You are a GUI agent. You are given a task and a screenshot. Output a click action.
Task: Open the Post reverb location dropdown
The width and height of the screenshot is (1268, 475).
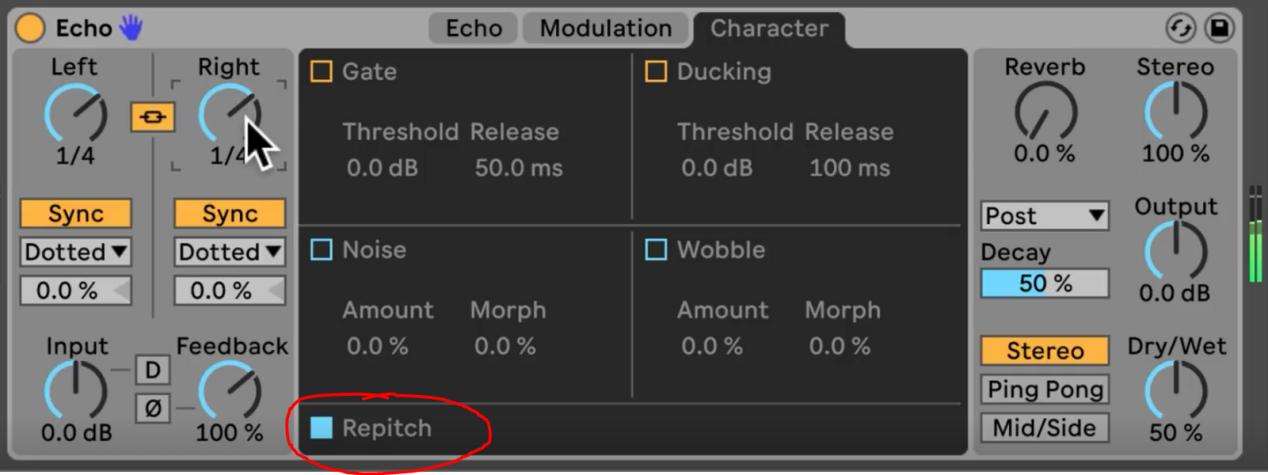(1045, 216)
